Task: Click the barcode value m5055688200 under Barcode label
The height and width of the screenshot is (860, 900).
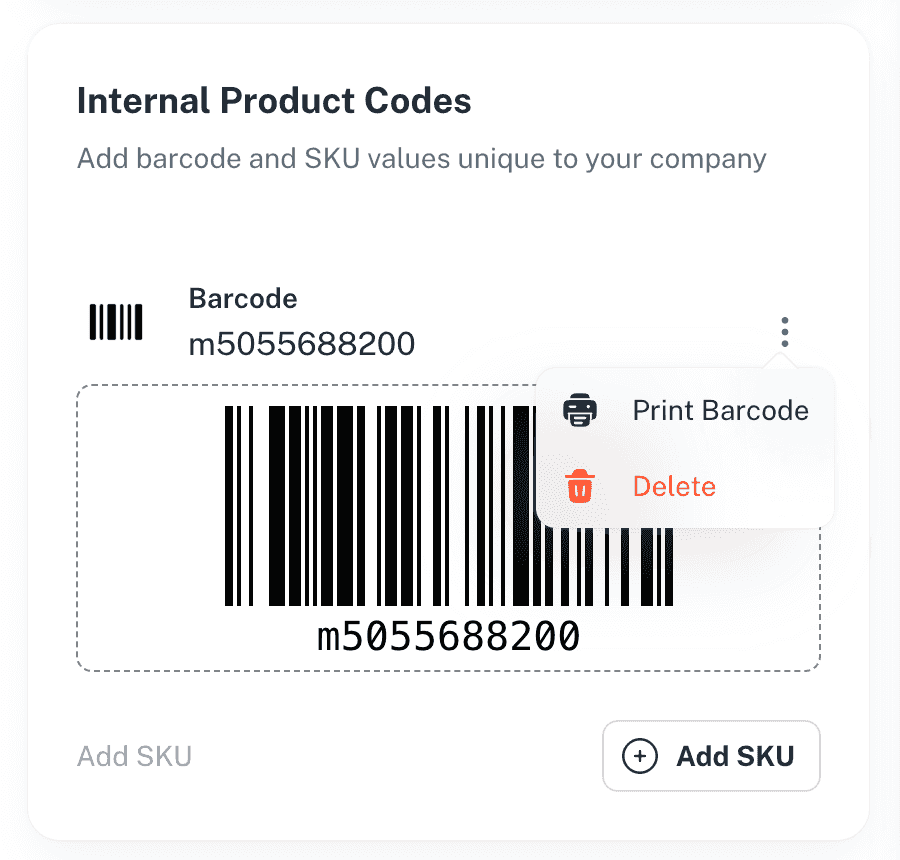Action: pos(301,343)
